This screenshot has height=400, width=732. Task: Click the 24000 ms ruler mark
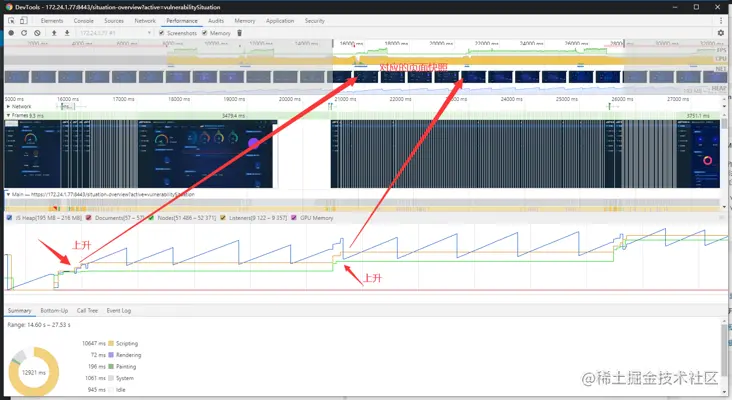[511, 99]
